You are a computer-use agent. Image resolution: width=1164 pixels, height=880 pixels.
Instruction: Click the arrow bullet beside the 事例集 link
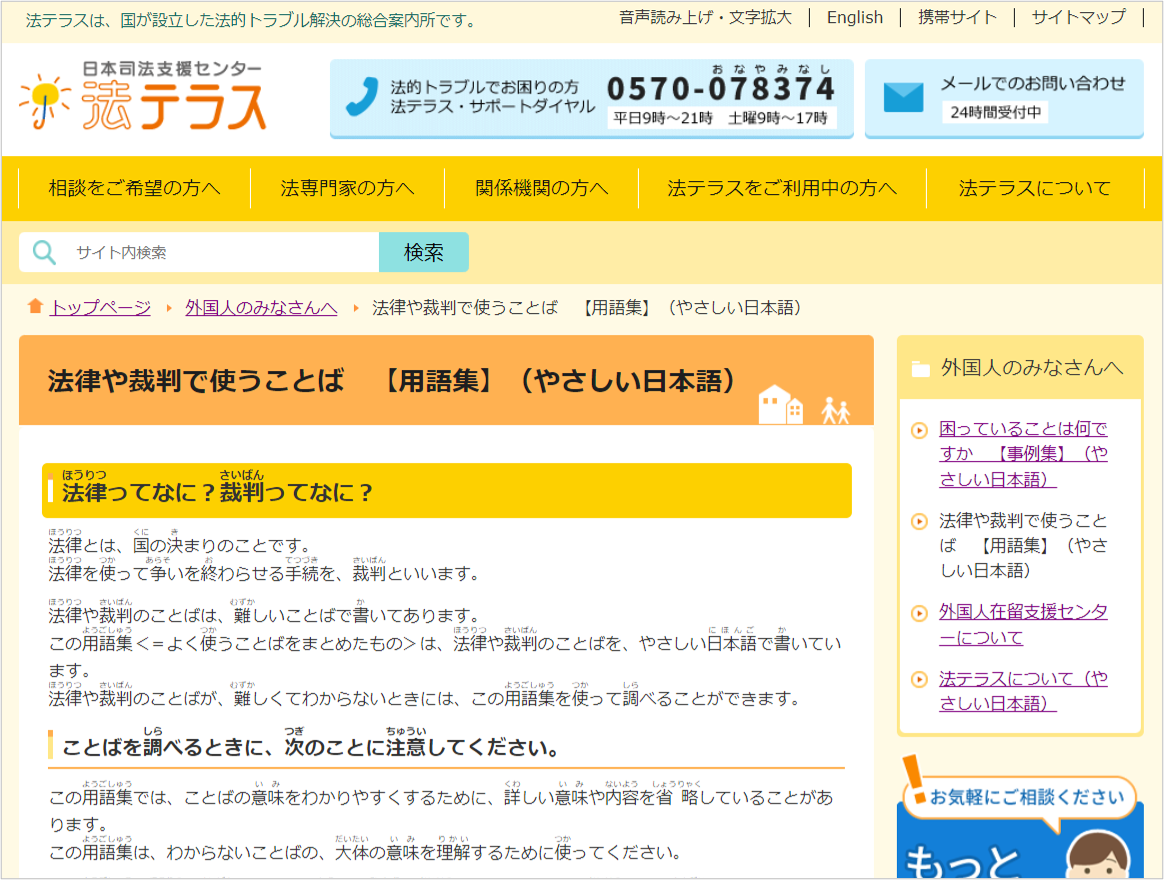[918, 429]
